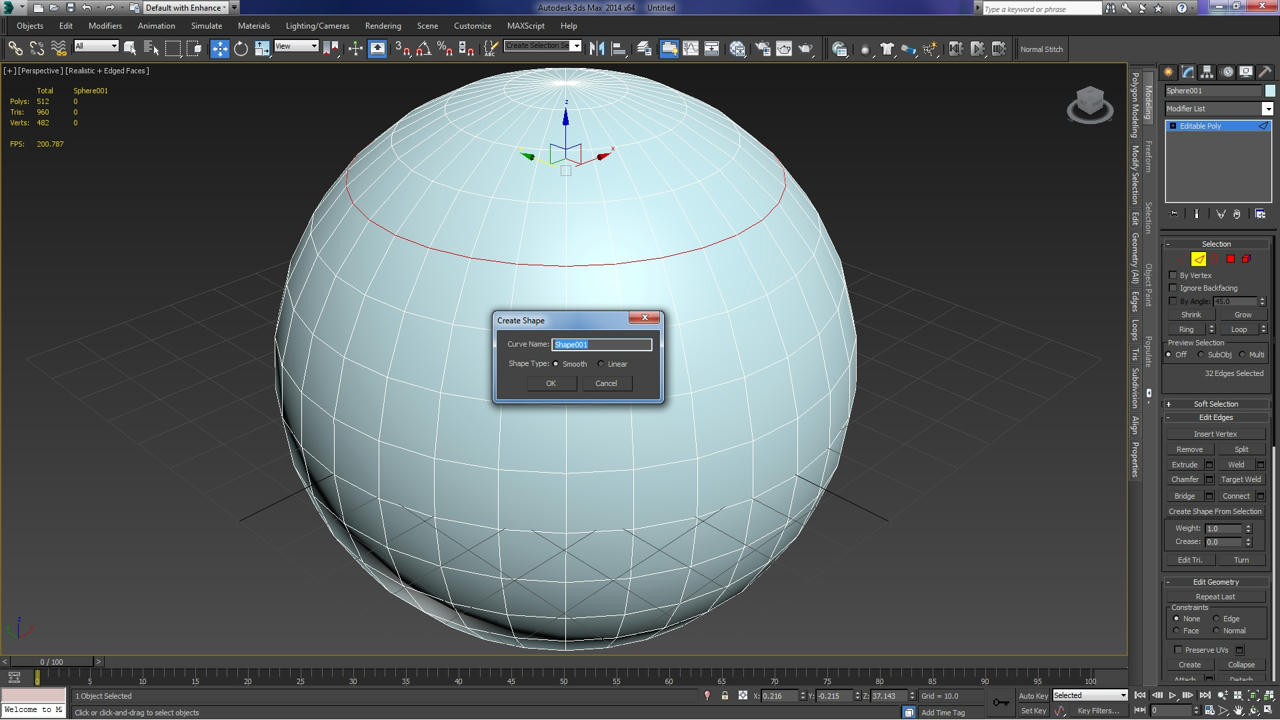Open the reference coordinate View dropdown
The height and width of the screenshot is (720, 1280).
click(x=296, y=46)
